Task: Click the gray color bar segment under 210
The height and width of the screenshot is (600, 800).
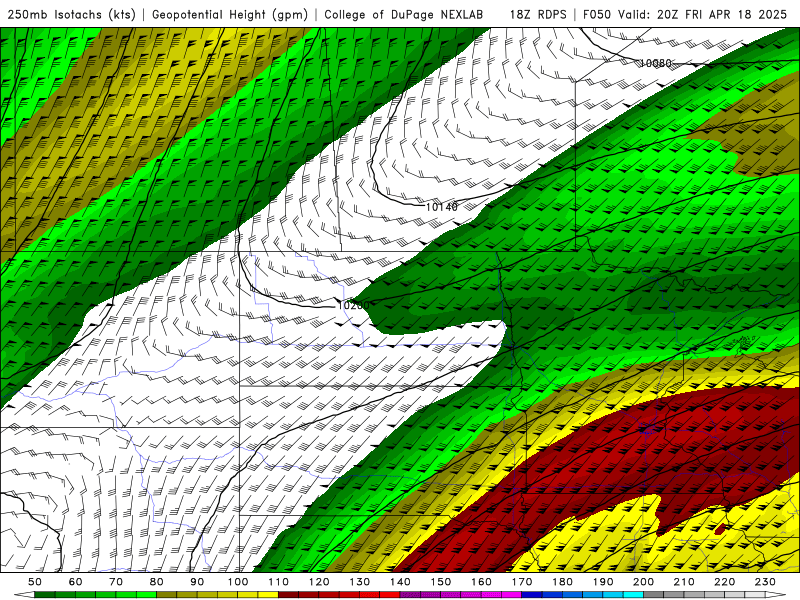Action: (x=694, y=595)
